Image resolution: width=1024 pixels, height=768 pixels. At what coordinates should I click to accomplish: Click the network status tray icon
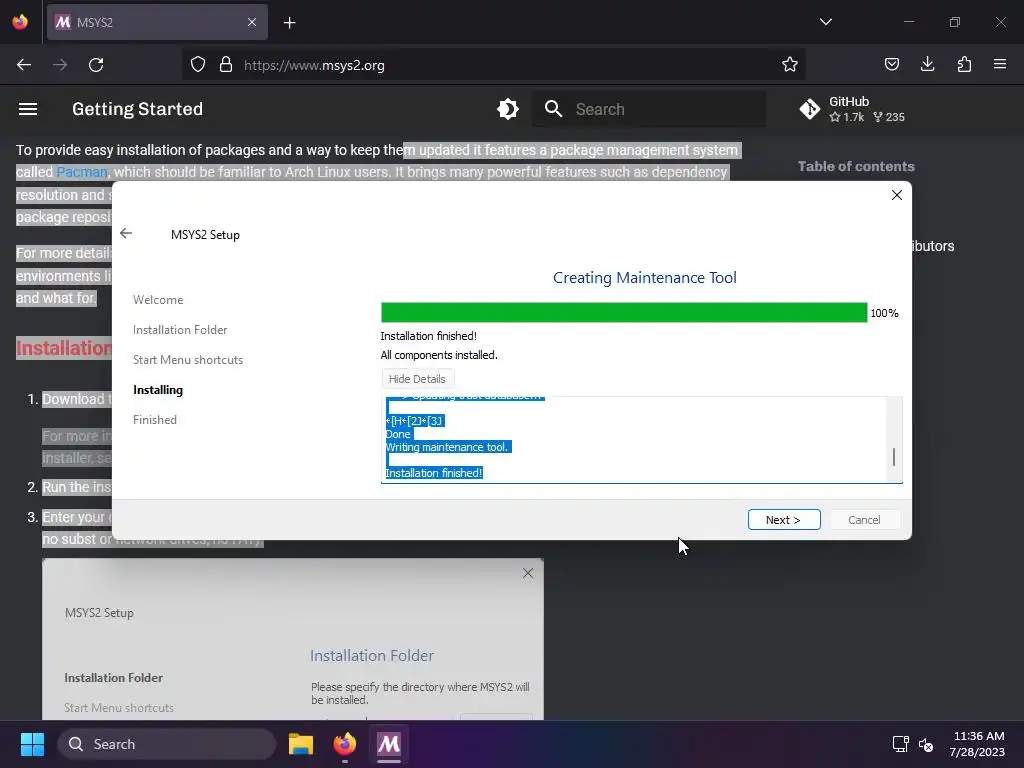(901, 744)
